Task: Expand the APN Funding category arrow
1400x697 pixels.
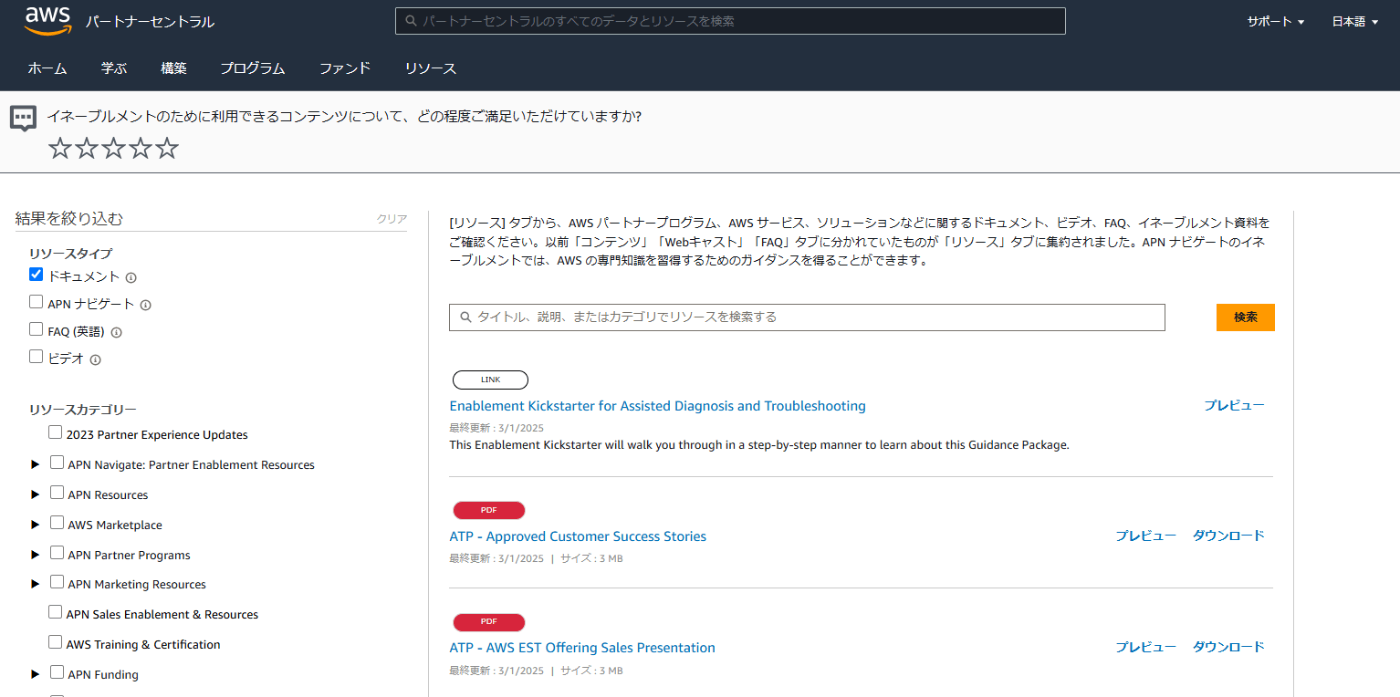Action: (35, 674)
